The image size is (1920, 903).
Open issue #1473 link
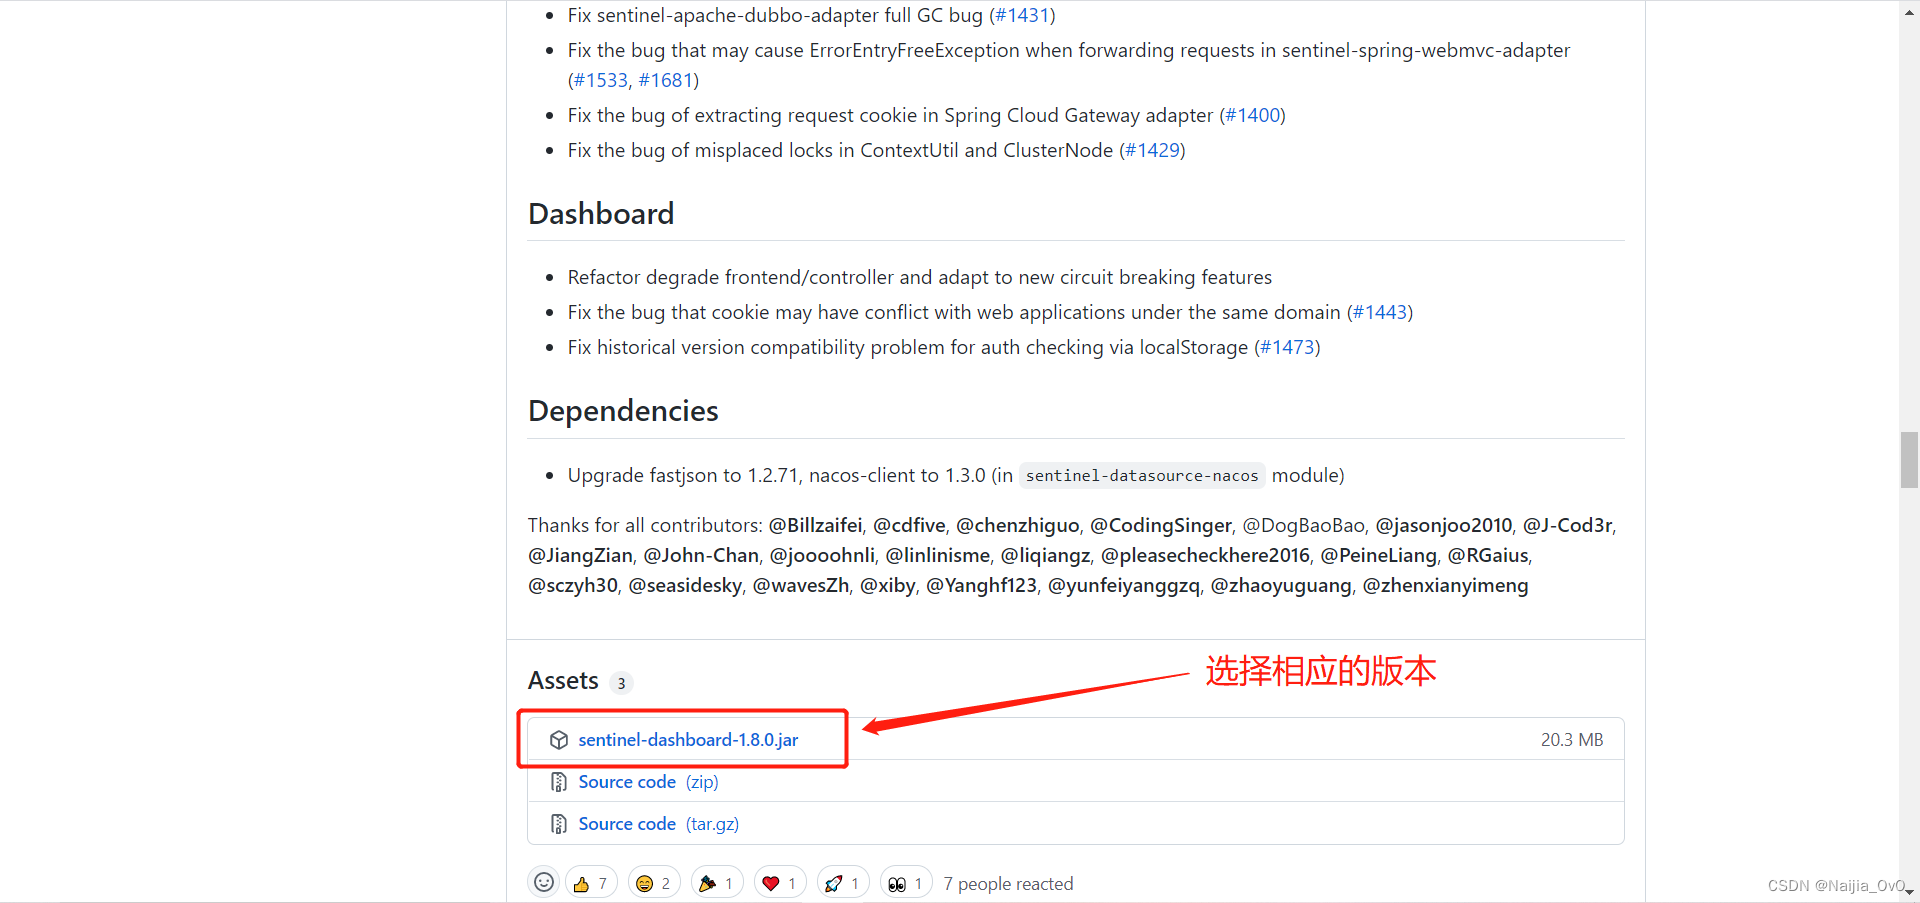click(1287, 347)
